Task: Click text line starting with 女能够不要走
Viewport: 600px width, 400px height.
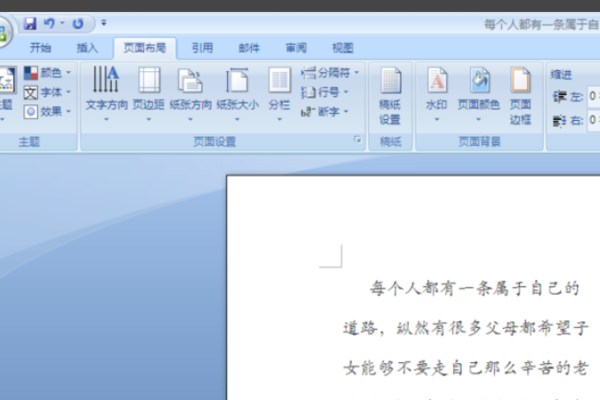Action: tap(465, 368)
